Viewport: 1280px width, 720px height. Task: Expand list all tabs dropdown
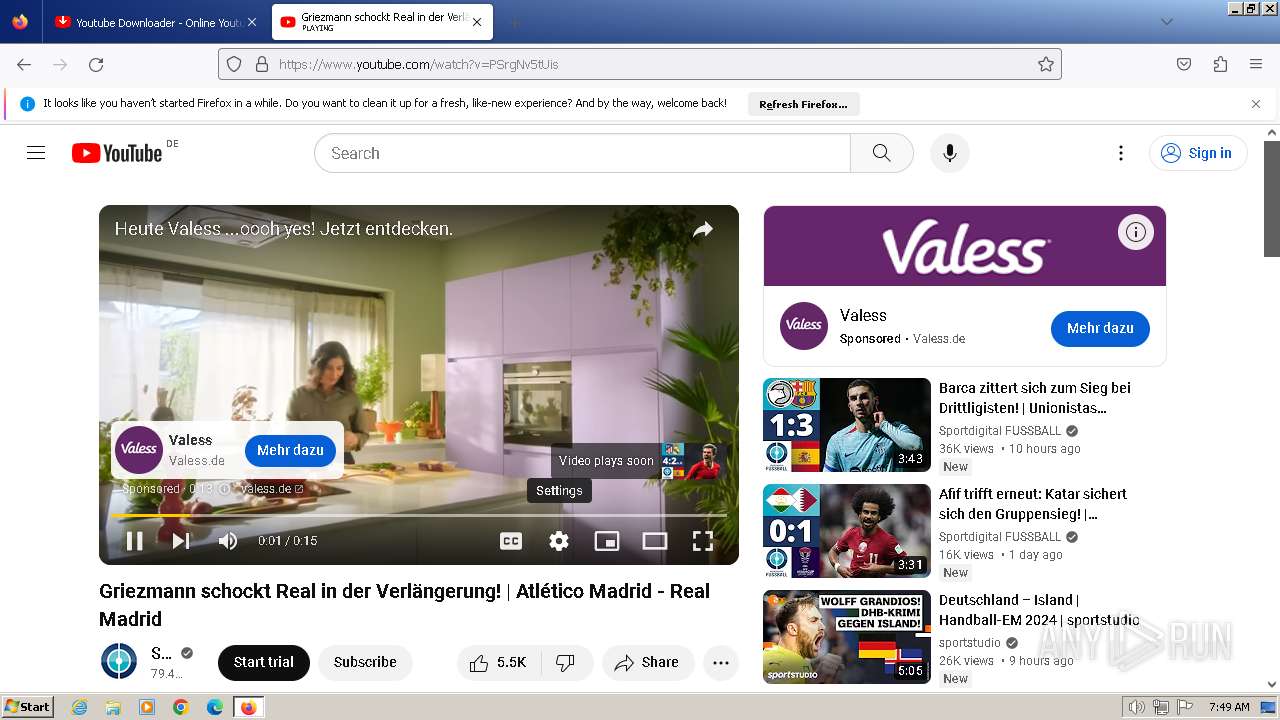1167,22
